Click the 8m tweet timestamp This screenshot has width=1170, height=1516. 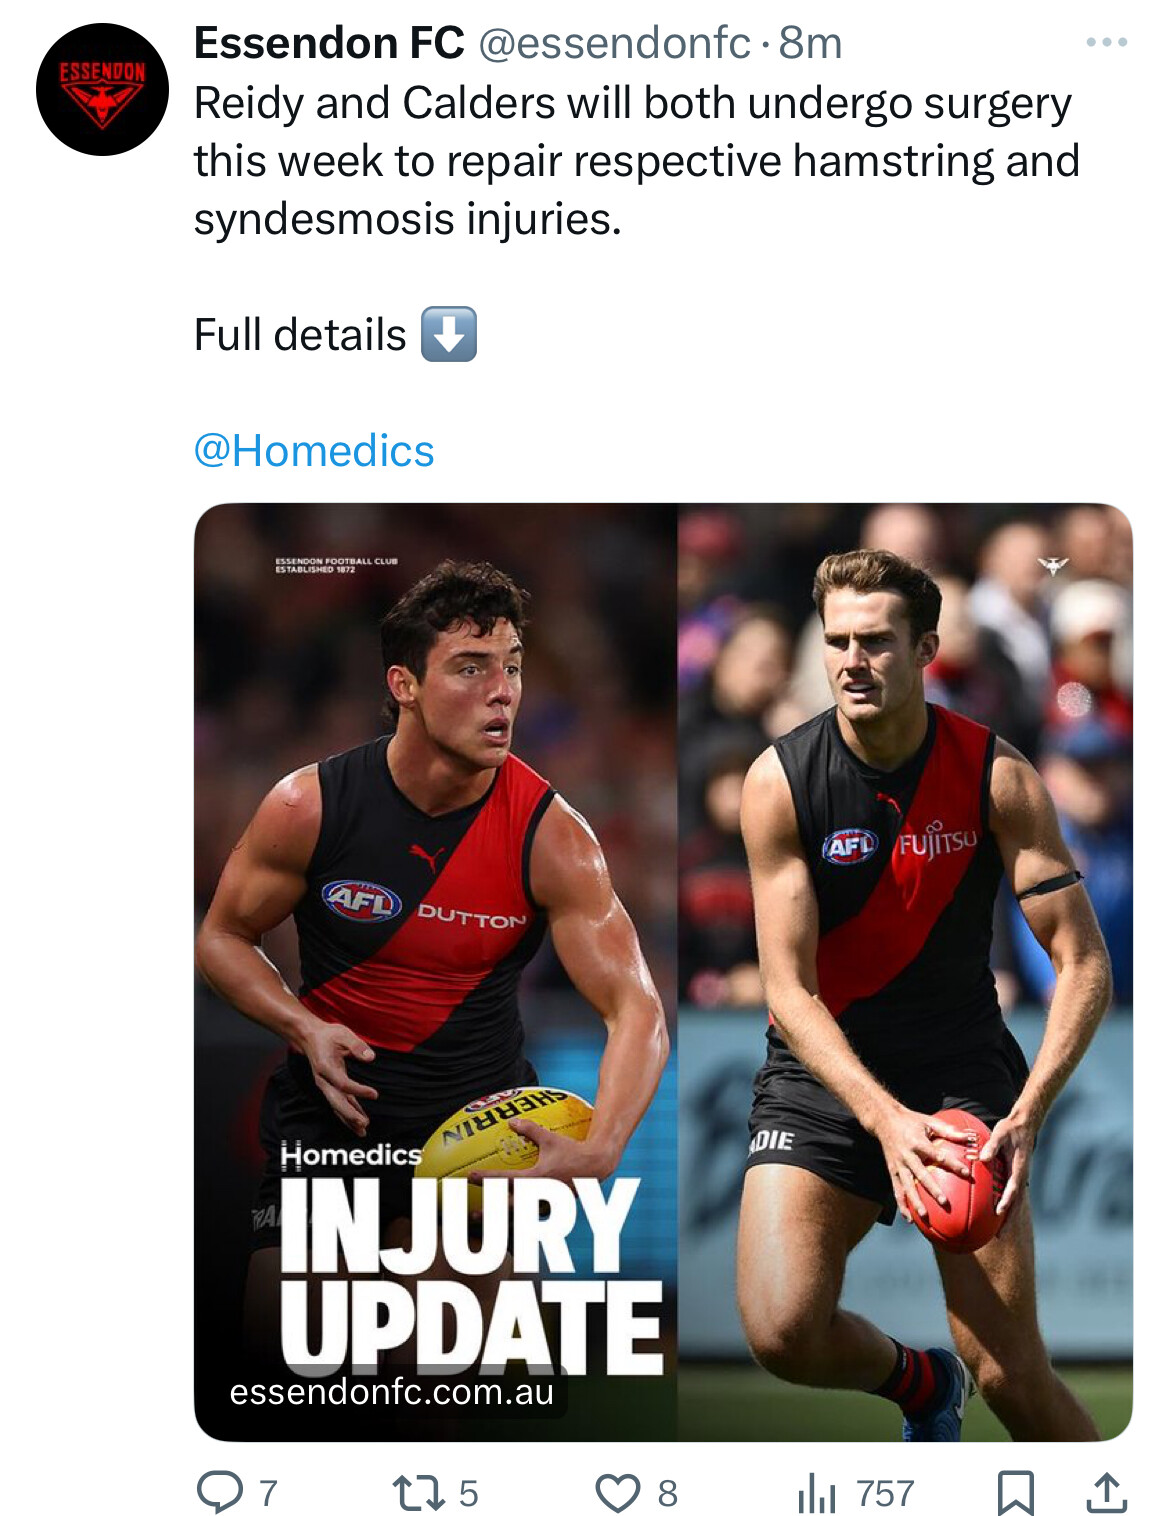(x=810, y=43)
